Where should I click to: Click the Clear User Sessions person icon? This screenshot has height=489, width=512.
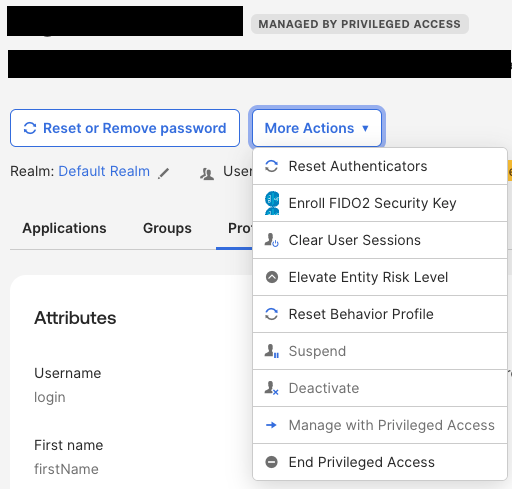click(272, 240)
